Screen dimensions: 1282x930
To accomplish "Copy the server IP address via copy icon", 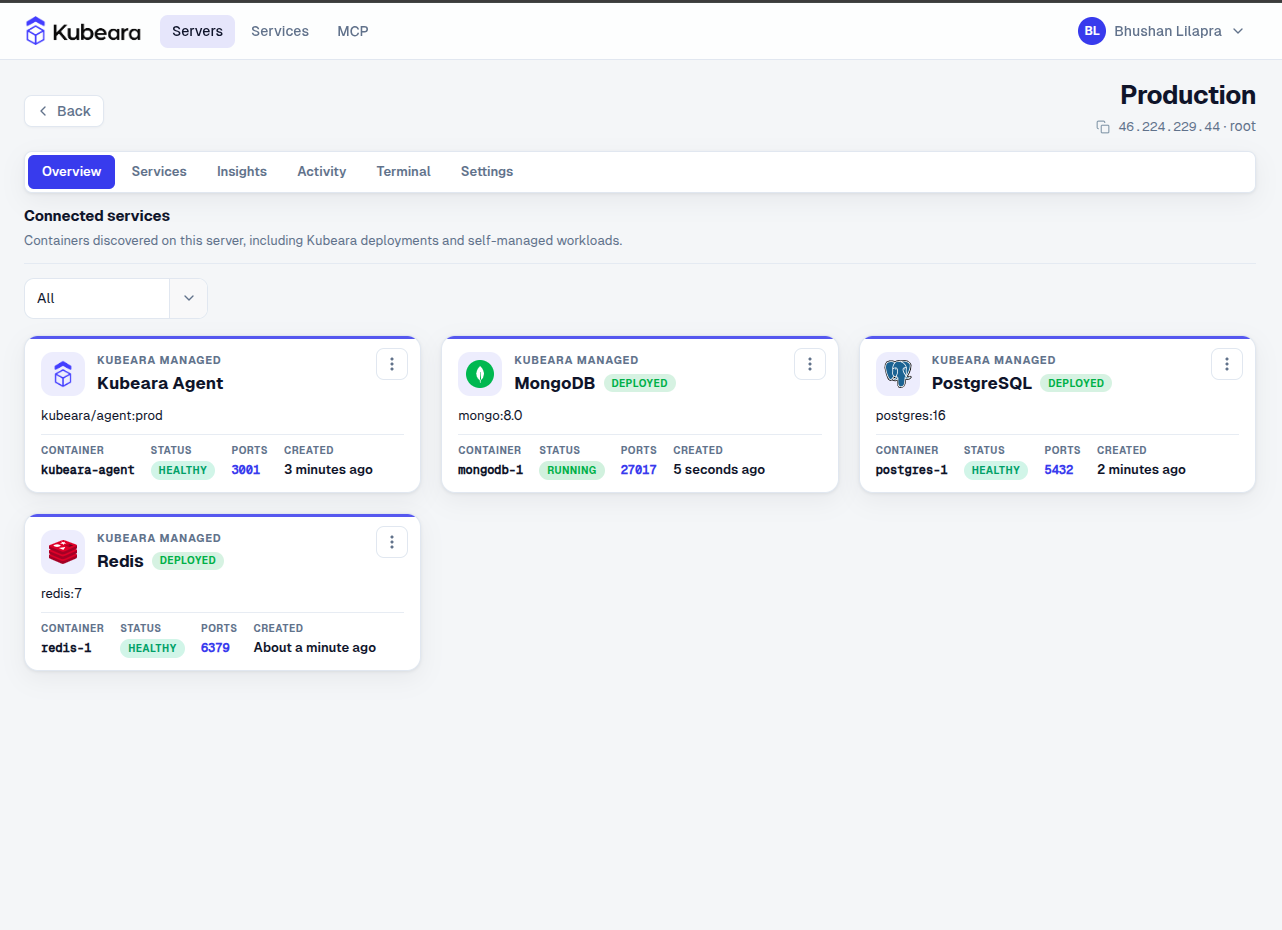I will [x=1103, y=127].
